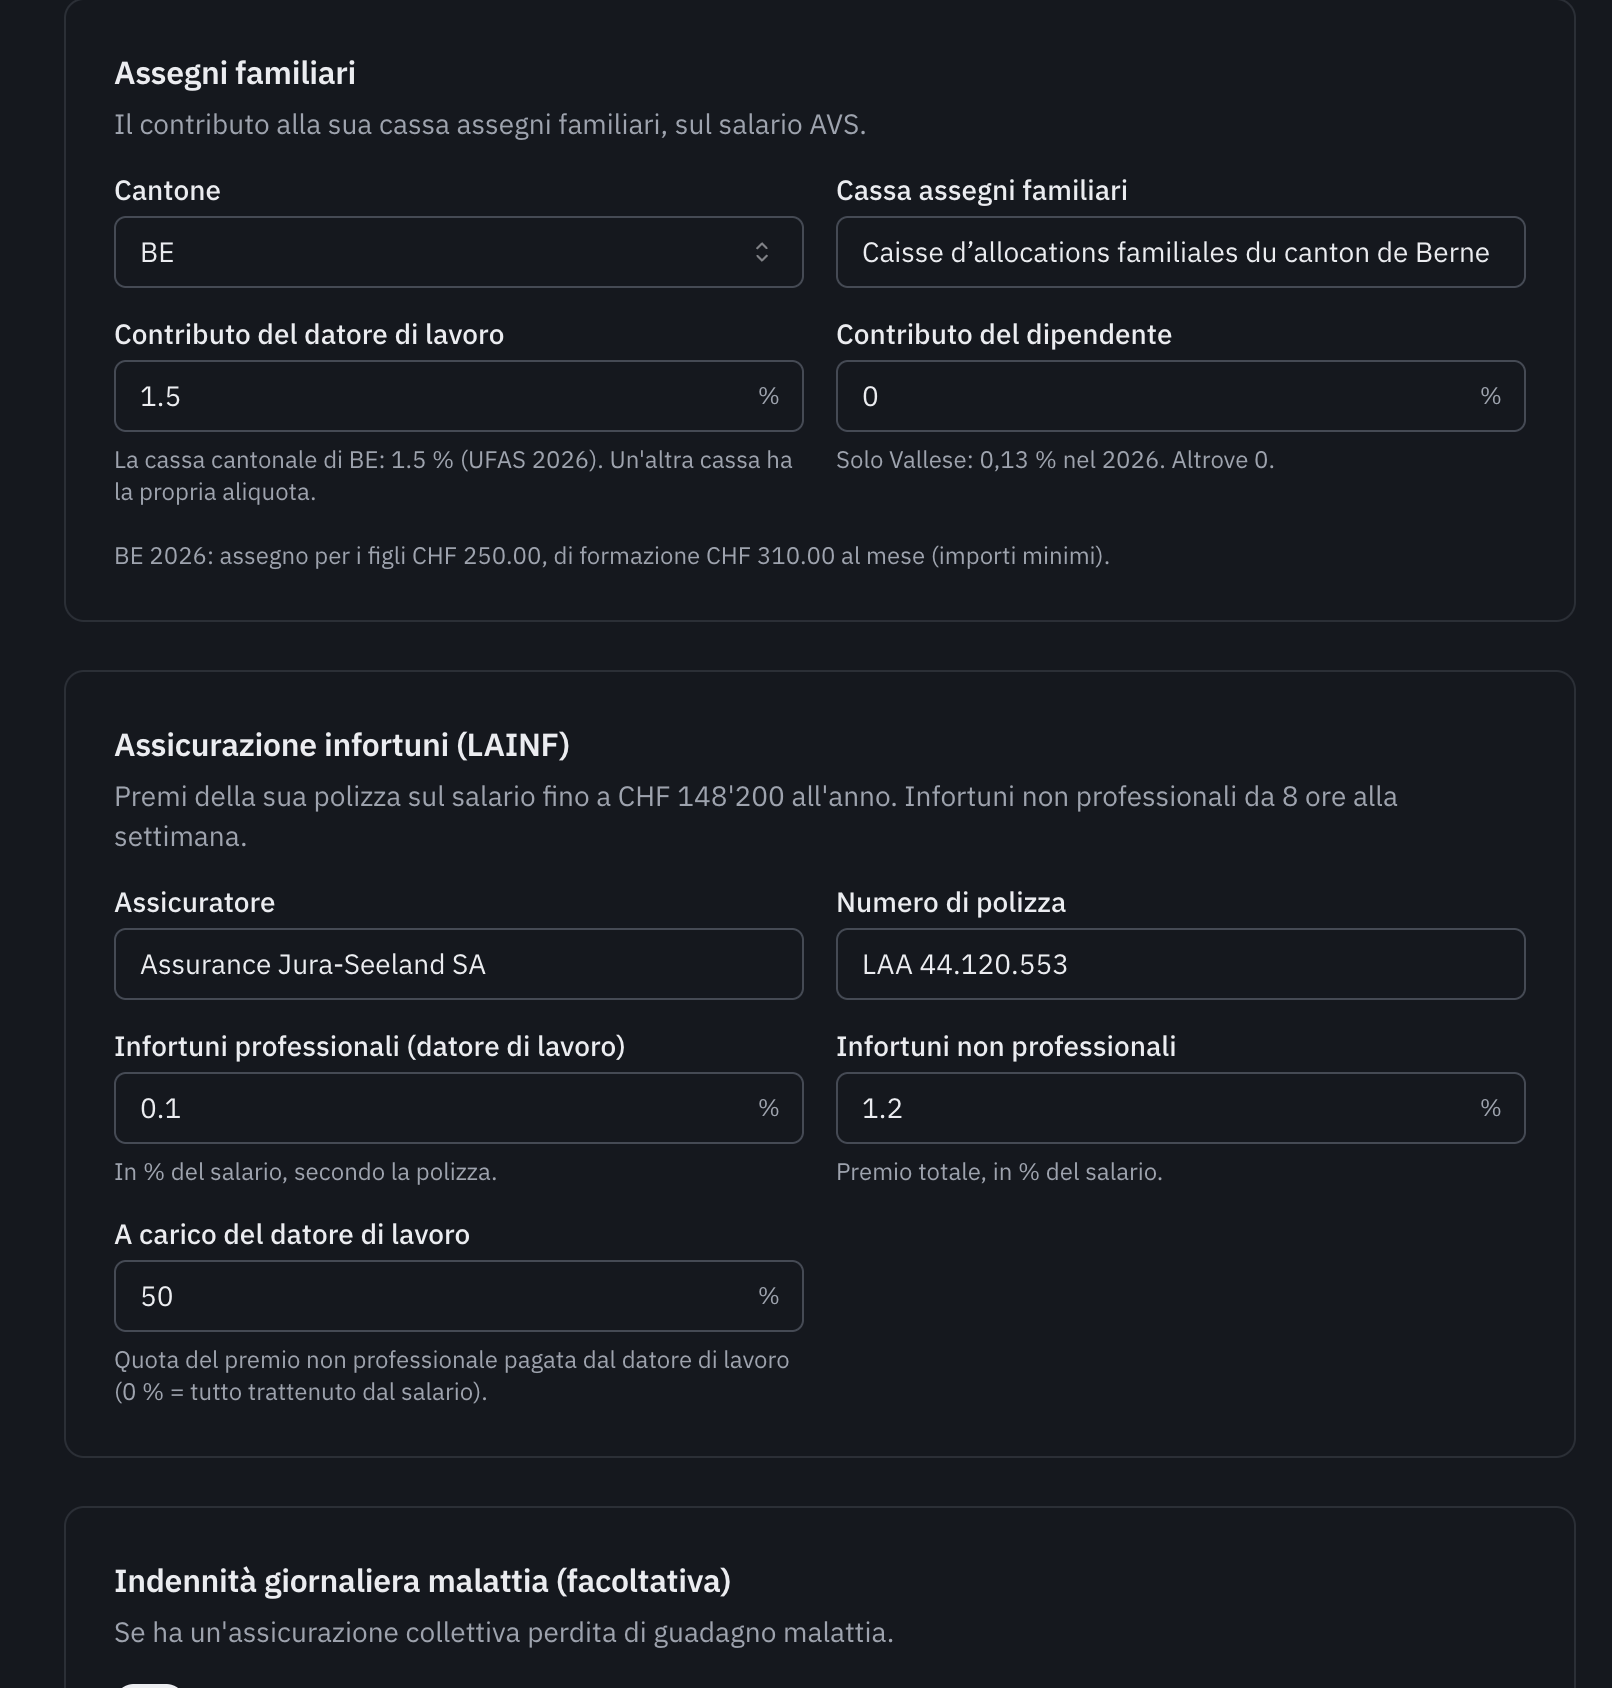Screen dimensions: 1612x1688
Task: Click the Assicuratore text field
Action: pyautogui.click(x=459, y=964)
